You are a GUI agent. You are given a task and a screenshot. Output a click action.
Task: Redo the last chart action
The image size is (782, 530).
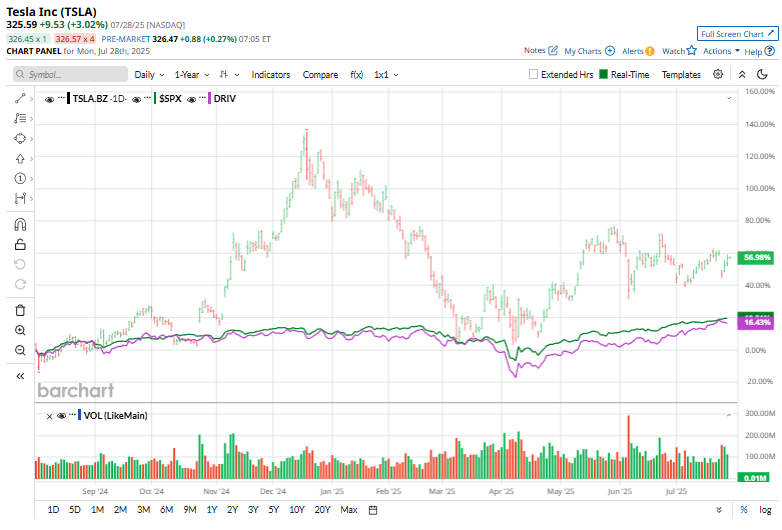[20, 285]
